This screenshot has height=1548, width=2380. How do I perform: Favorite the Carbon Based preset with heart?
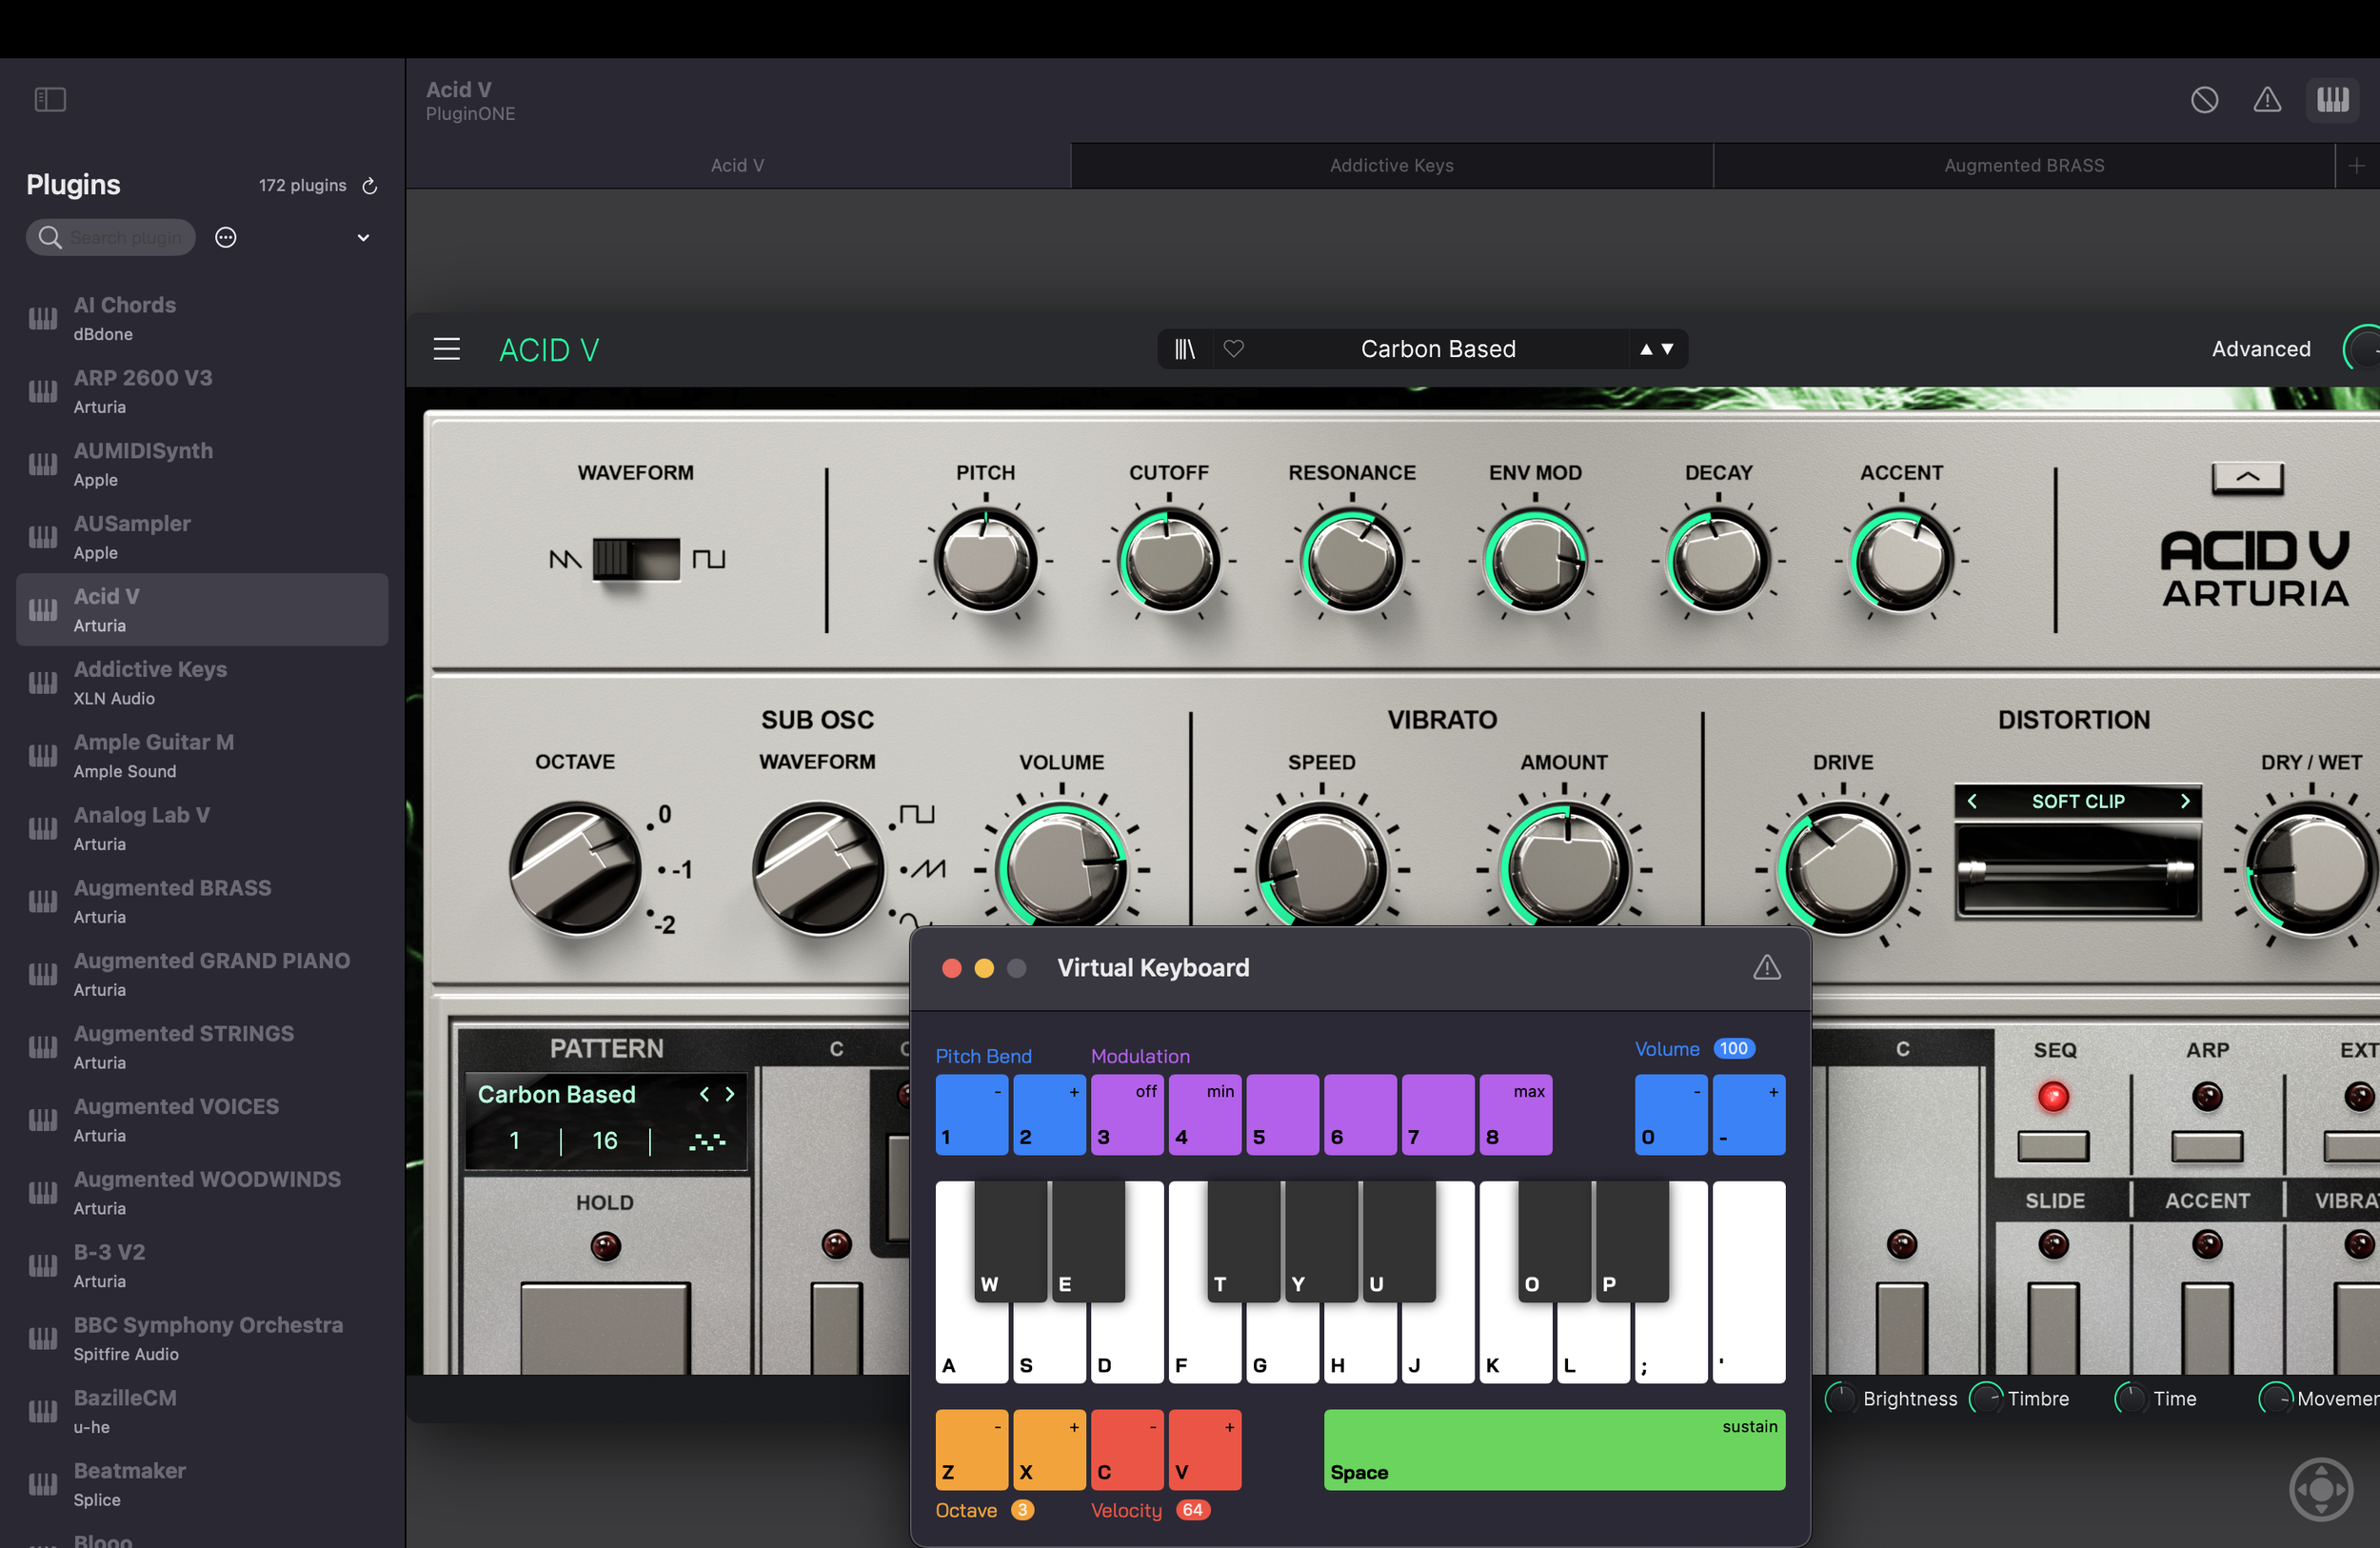click(x=1234, y=348)
